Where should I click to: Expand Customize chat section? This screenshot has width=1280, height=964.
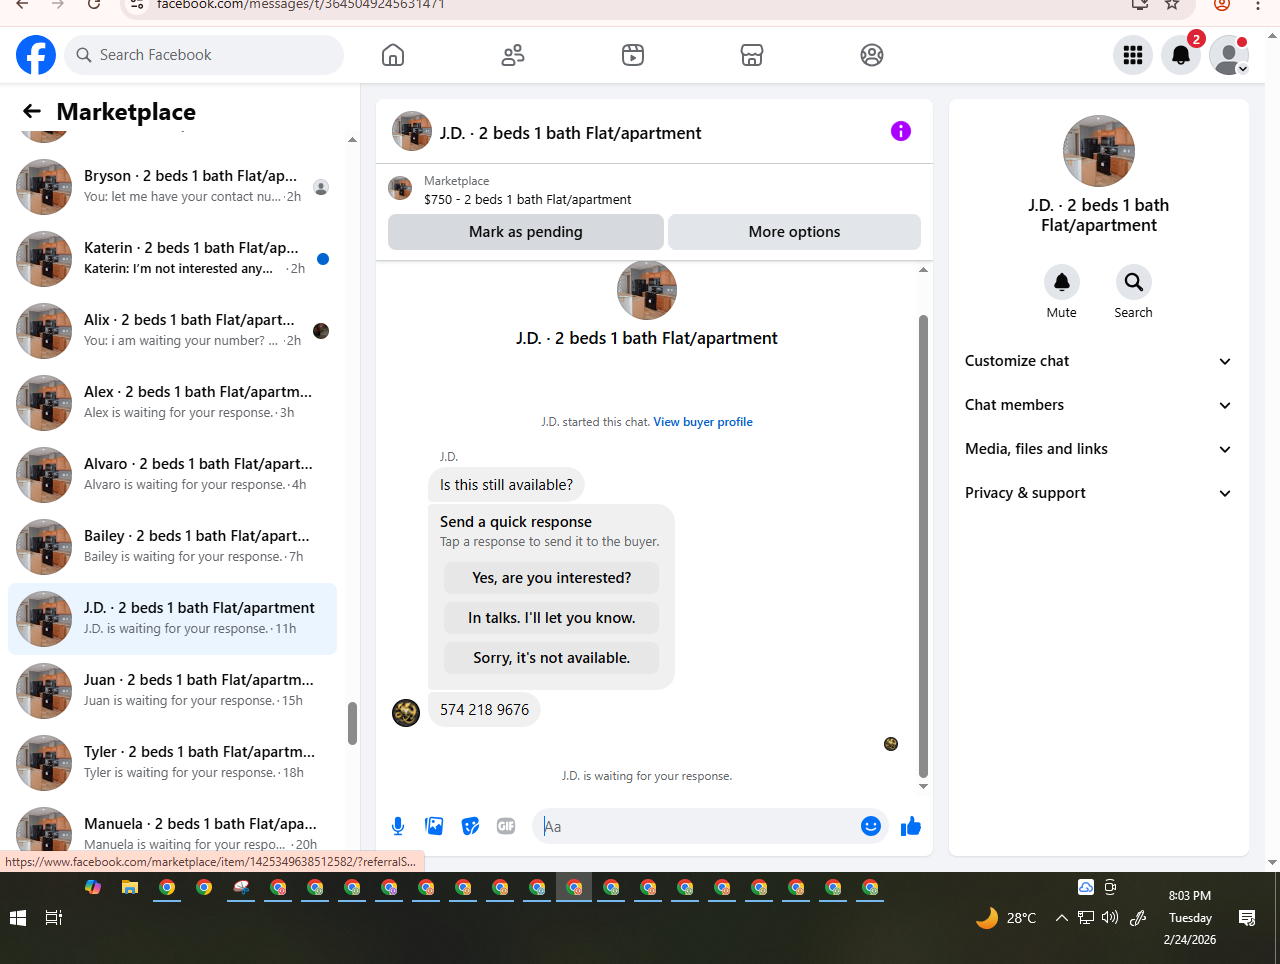[1098, 361]
